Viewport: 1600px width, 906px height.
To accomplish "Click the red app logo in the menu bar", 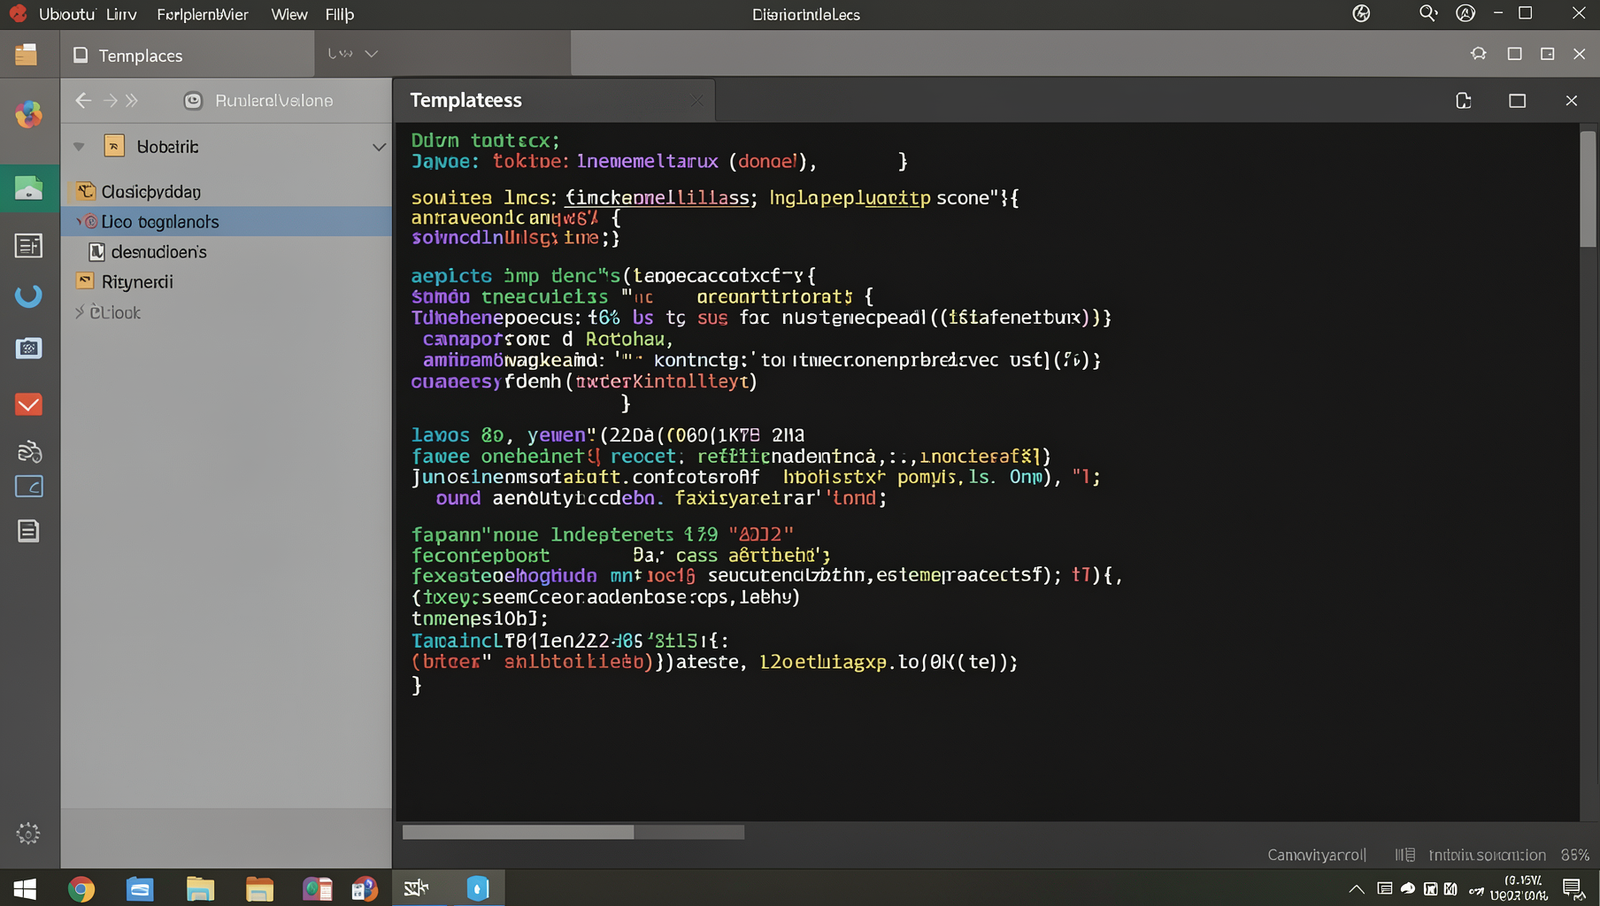I will point(18,14).
